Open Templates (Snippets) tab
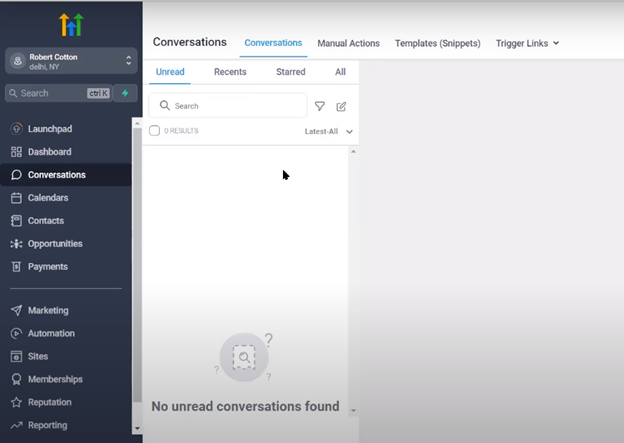This screenshot has height=443, width=624. [x=437, y=43]
